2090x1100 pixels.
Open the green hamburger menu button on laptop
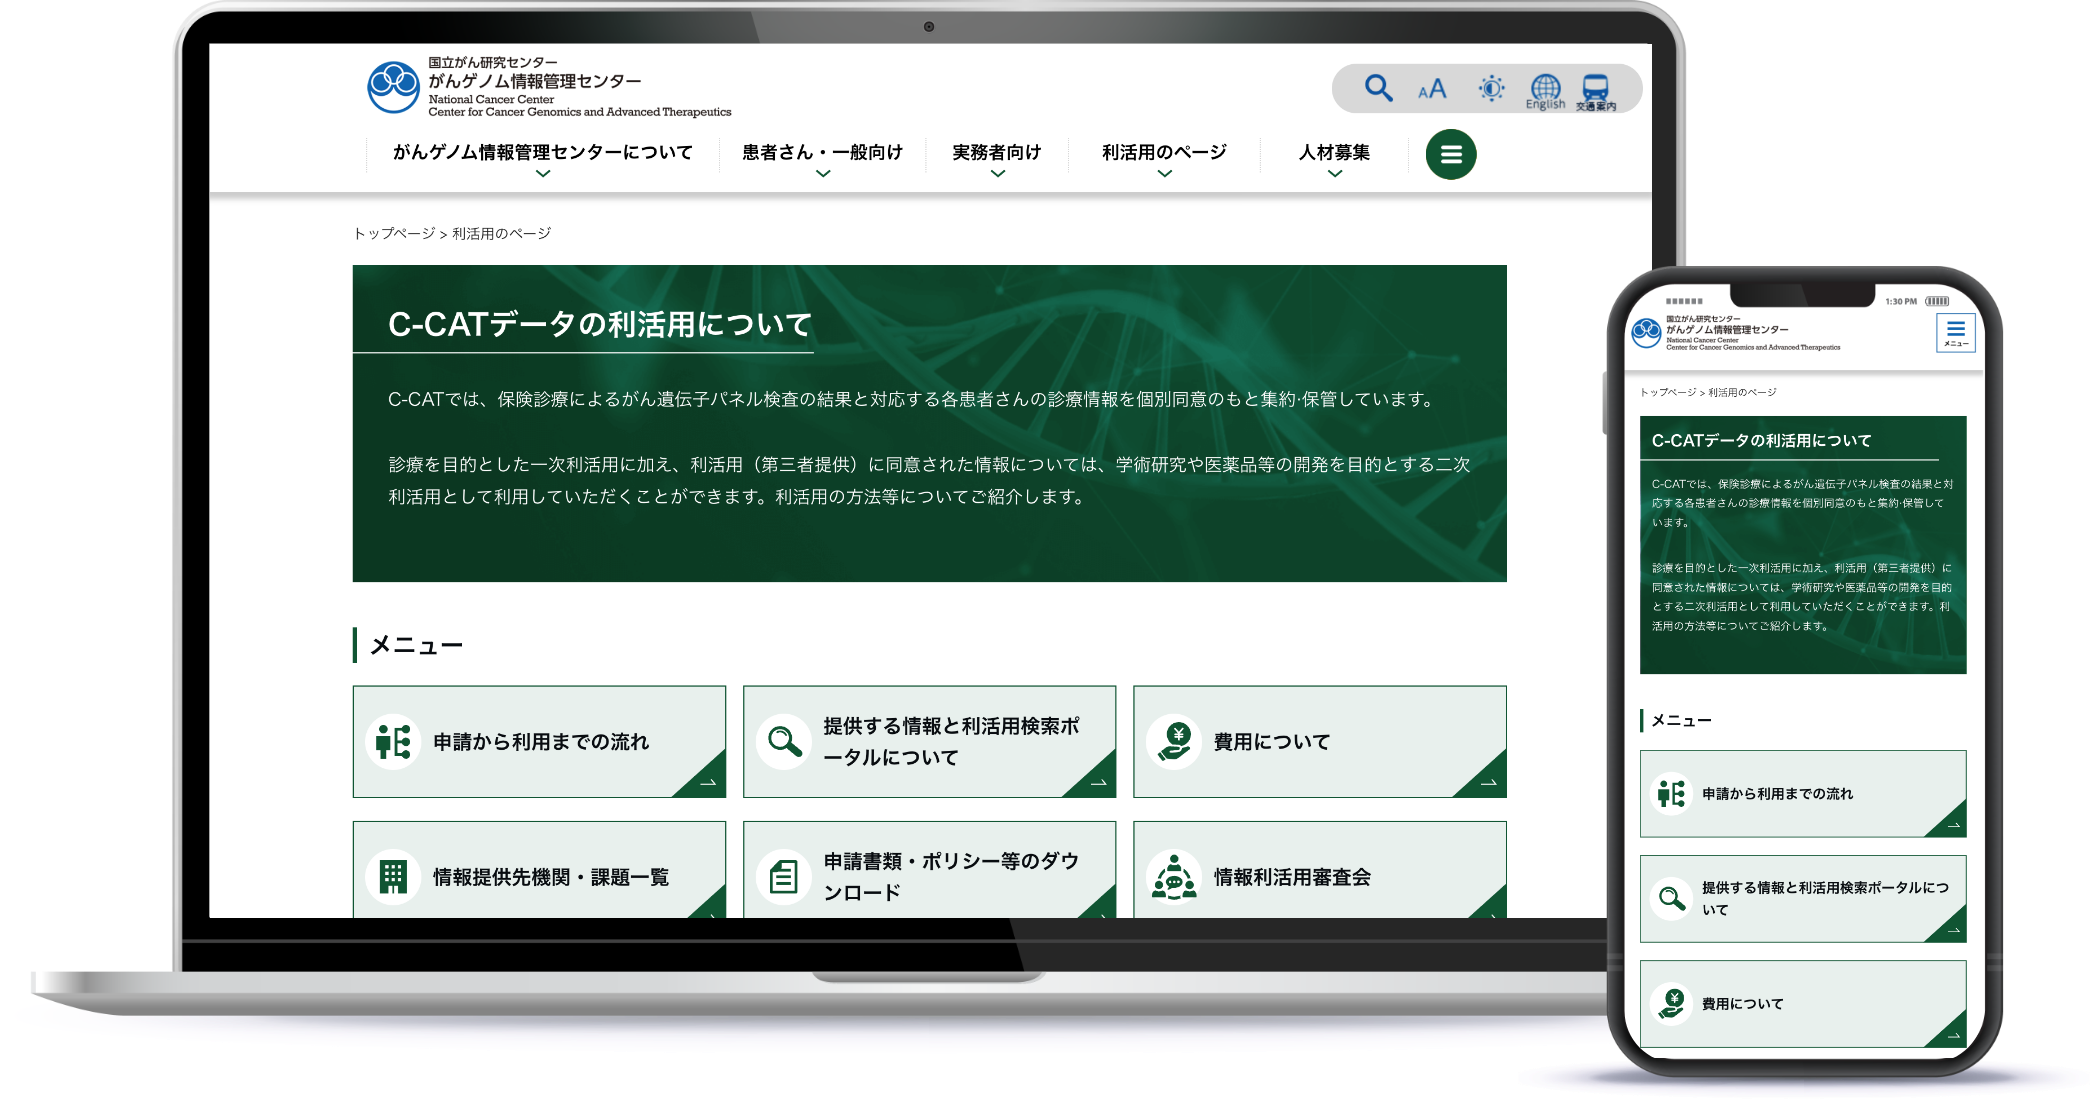[x=1451, y=154]
